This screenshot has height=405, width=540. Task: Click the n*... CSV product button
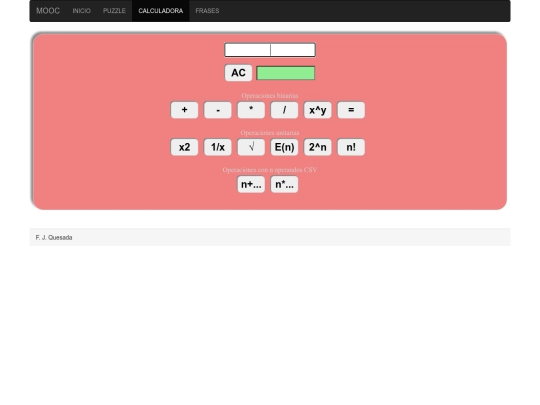284,185
